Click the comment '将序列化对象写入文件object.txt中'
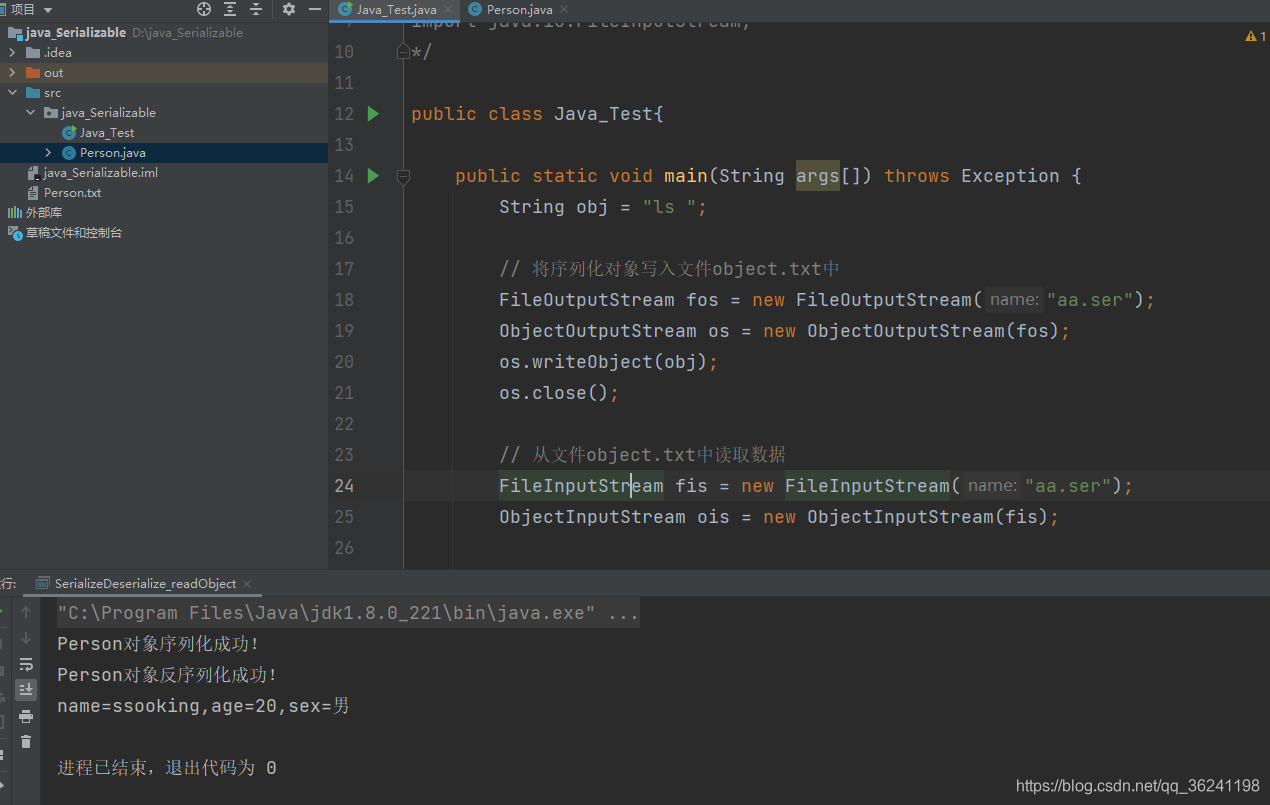 [x=686, y=269]
